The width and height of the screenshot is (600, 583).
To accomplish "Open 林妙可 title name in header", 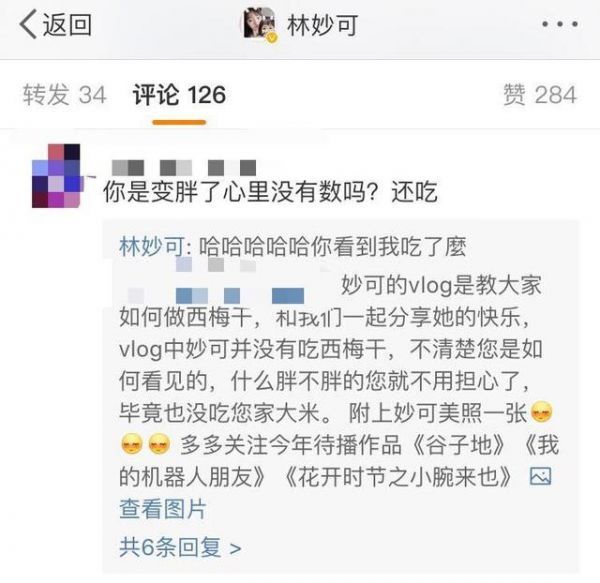I will coord(322,25).
